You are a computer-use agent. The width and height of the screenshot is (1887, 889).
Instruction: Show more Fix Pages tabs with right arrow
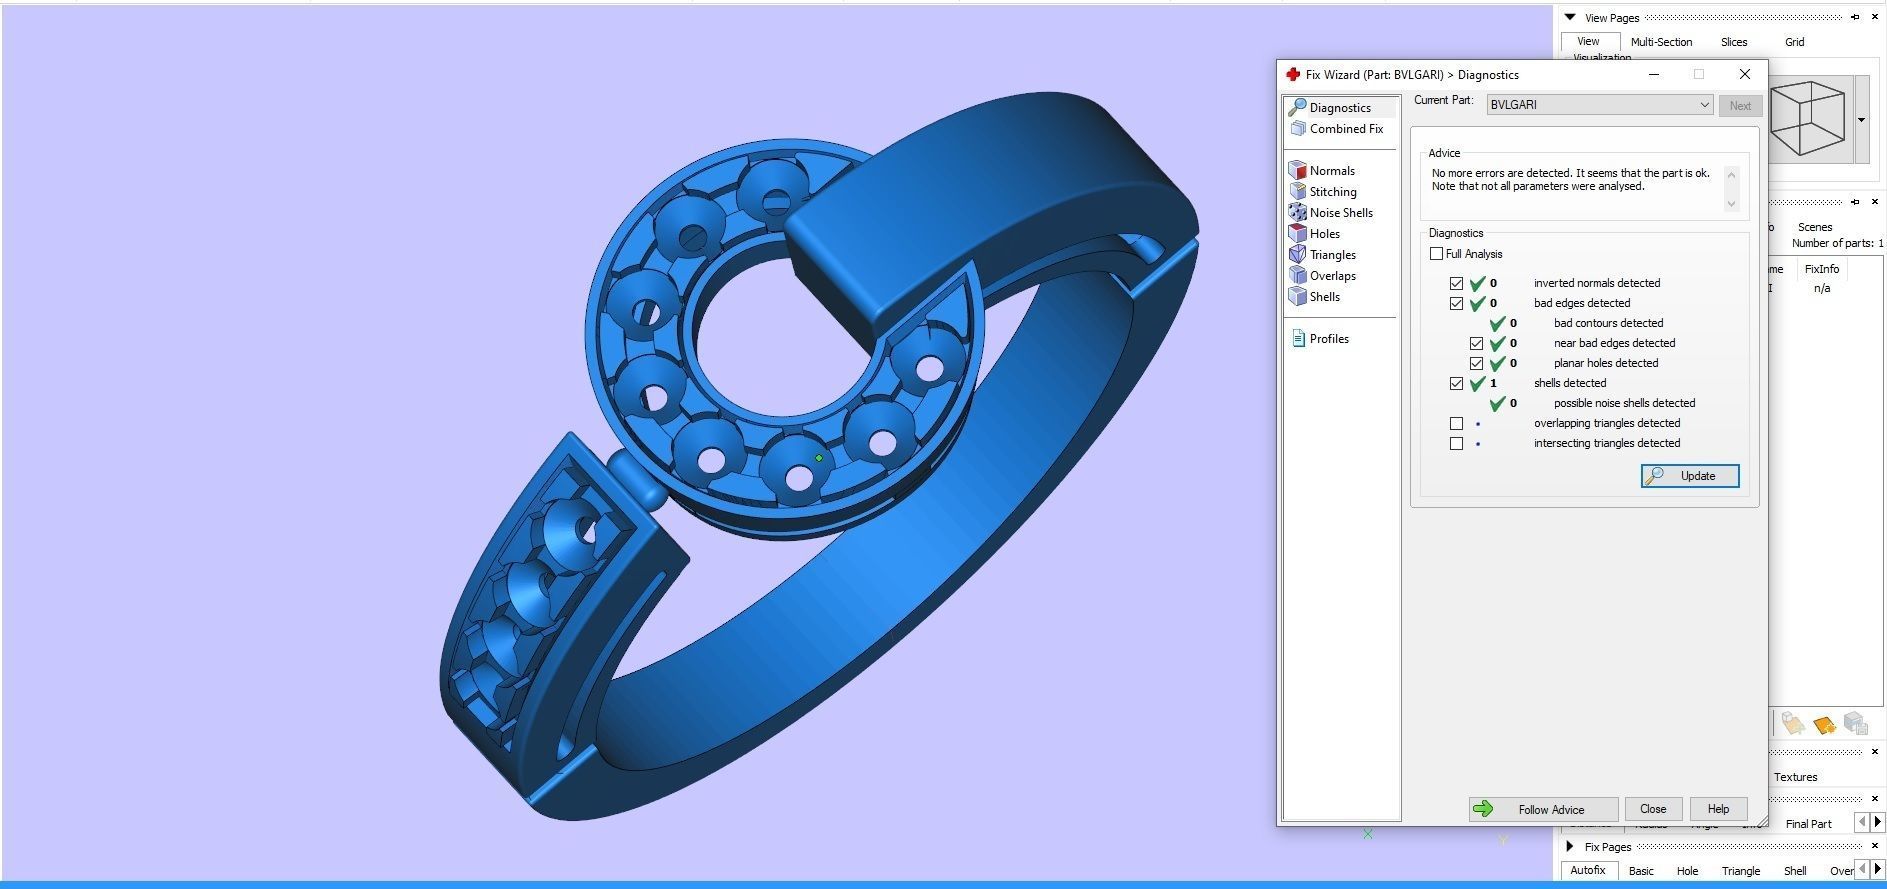pos(1877,869)
